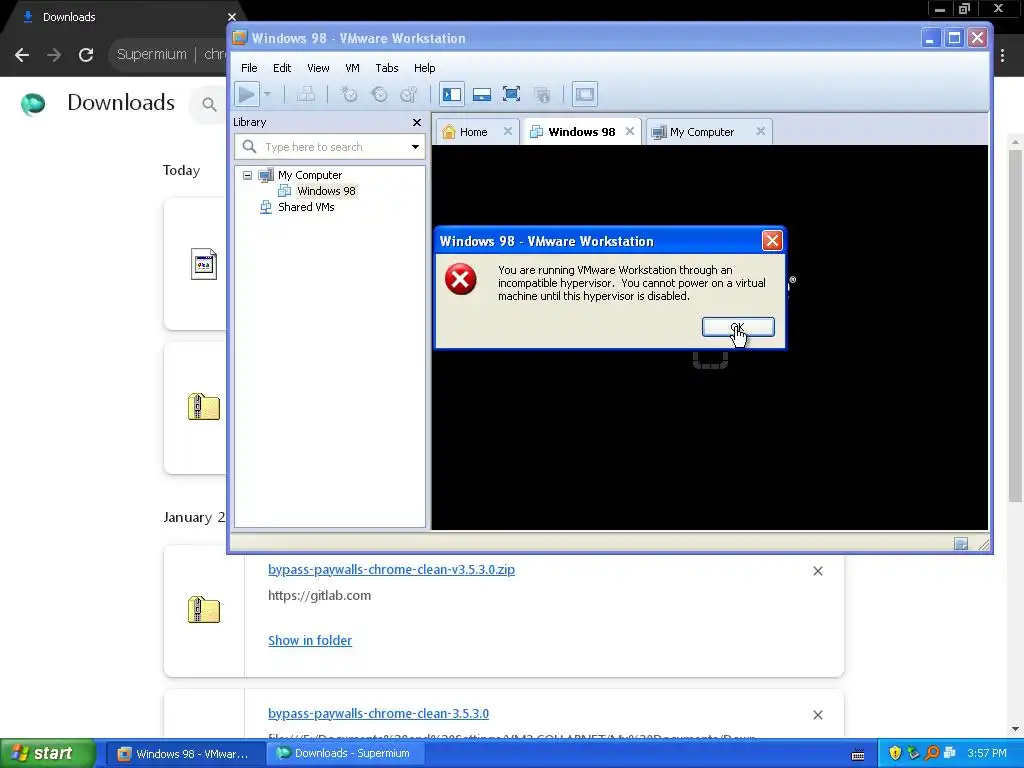The width and height of the screenshot is (1024, 768).
Task: Open the VM menu
Action: click(352, 68)
